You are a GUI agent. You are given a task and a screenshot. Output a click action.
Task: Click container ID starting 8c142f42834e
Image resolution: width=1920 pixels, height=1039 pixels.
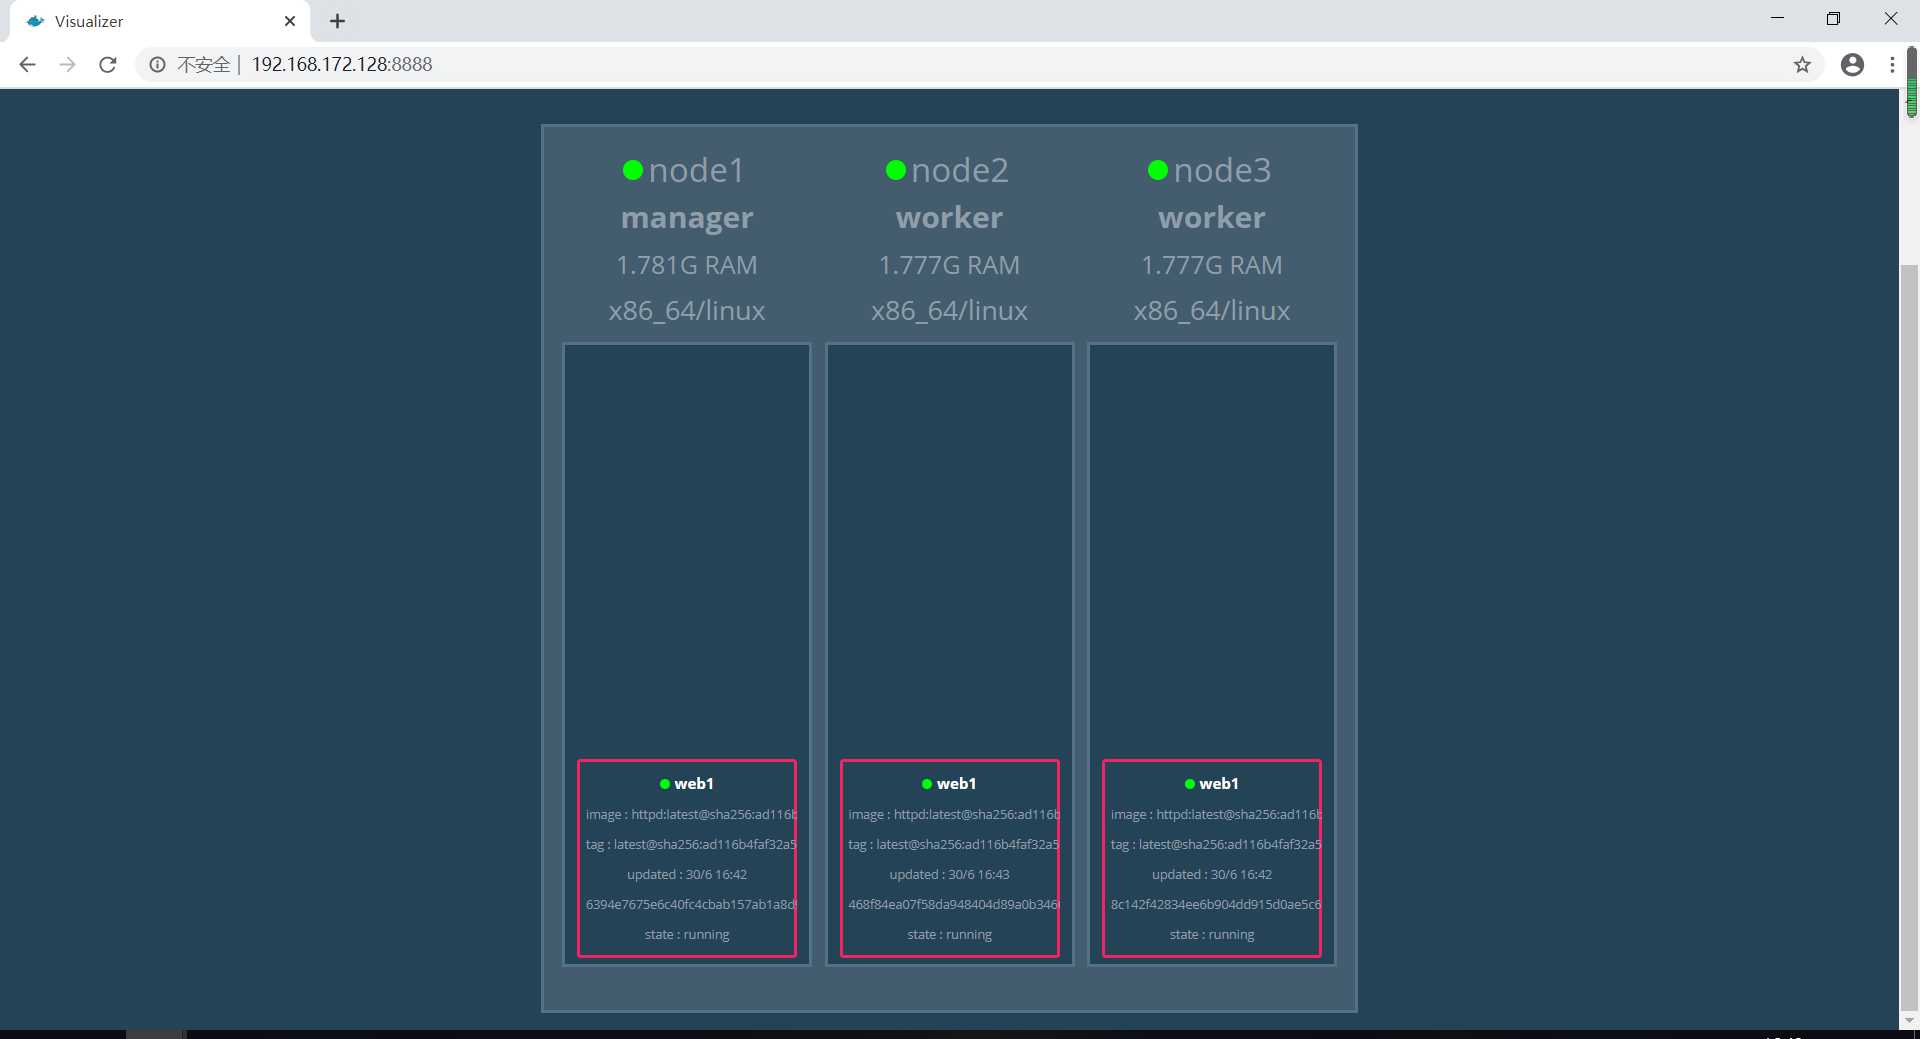1215,904
